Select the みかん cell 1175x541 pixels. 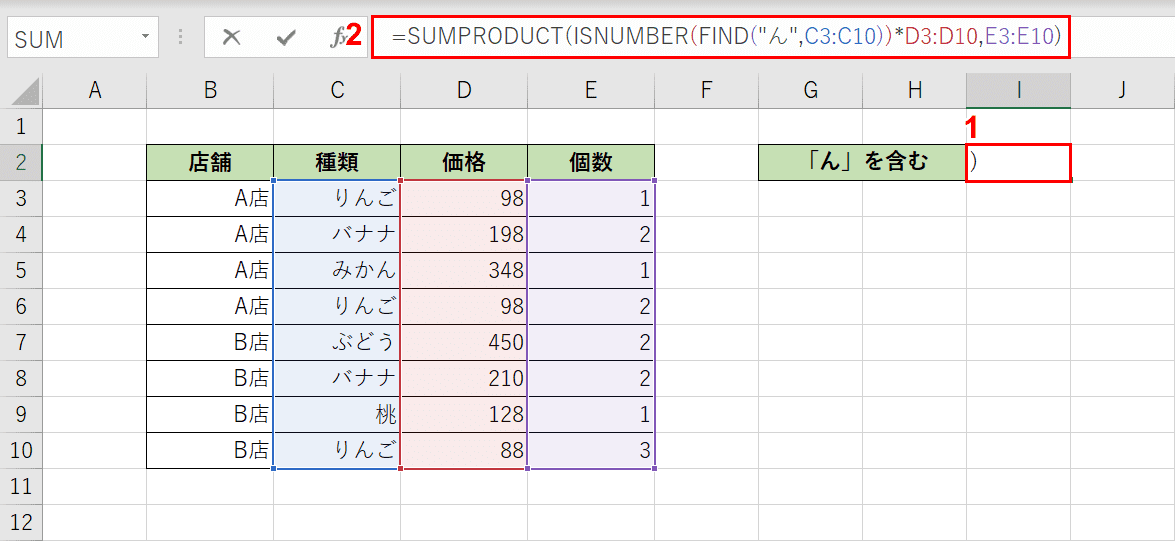[337, 270]
